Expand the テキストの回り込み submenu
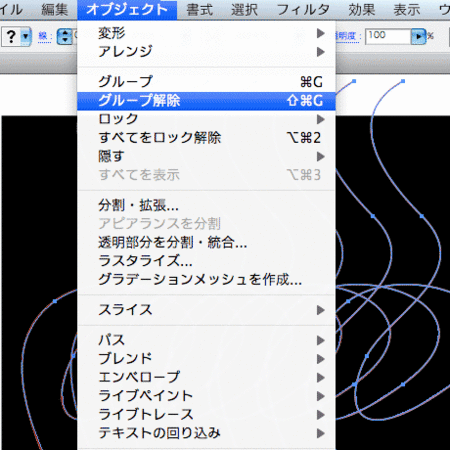The image size is (450, 450). tap(206, 433)
